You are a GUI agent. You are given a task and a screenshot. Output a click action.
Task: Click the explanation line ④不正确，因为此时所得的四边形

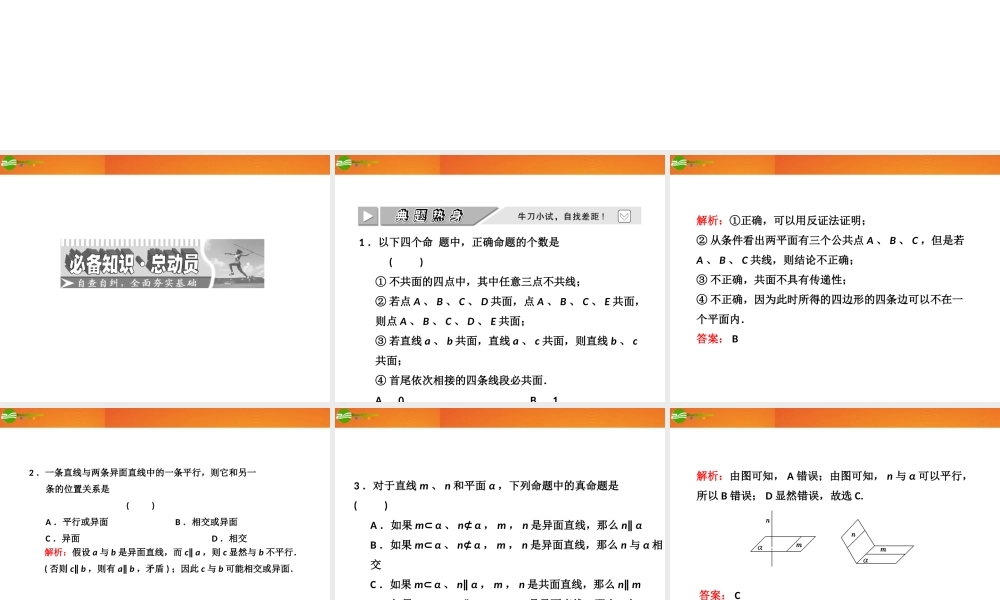[x=830, y=309]
